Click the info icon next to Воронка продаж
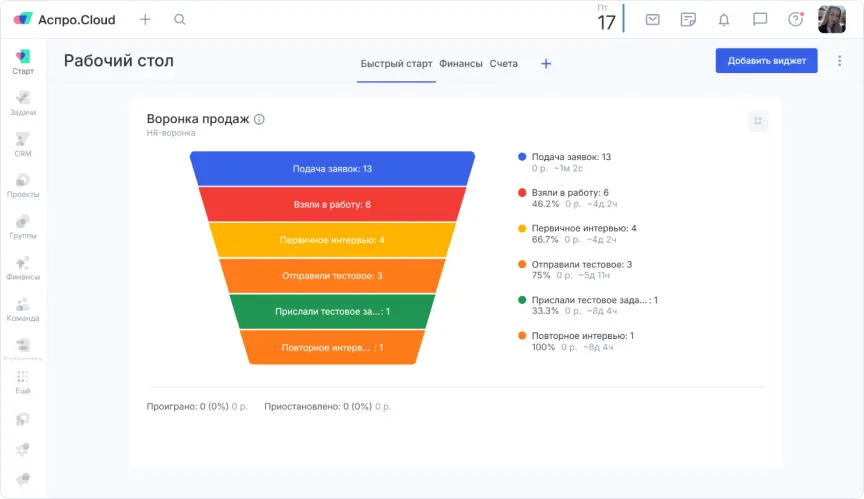The height and width of the screenshot is (499, 864). tap(259, 119)
